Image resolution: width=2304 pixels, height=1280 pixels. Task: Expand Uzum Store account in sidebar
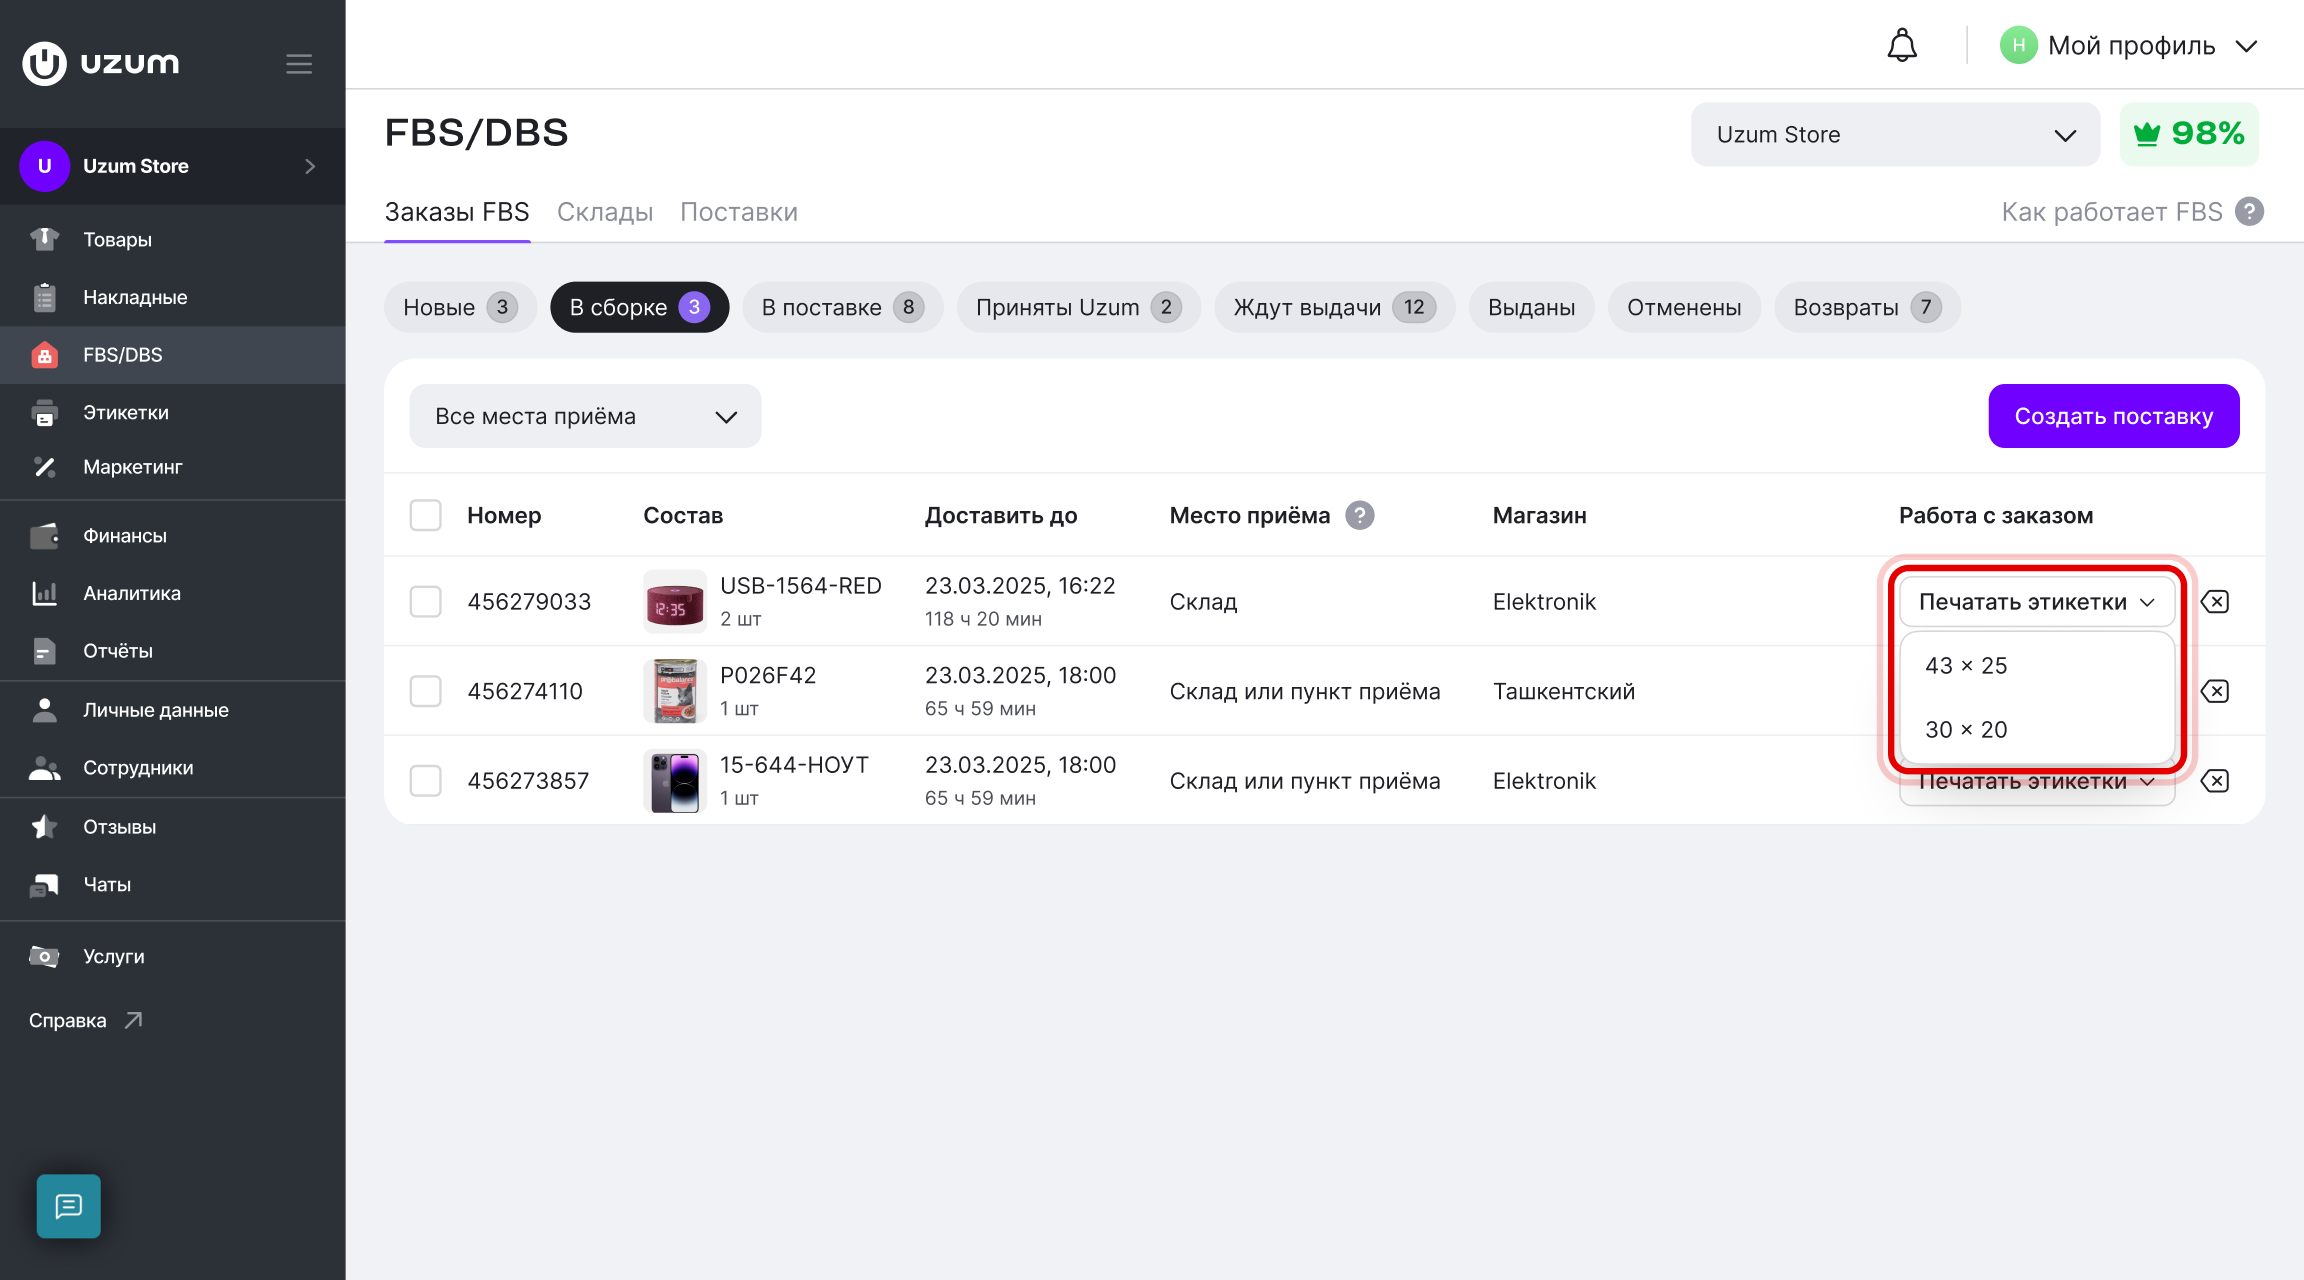coord(172,166)
